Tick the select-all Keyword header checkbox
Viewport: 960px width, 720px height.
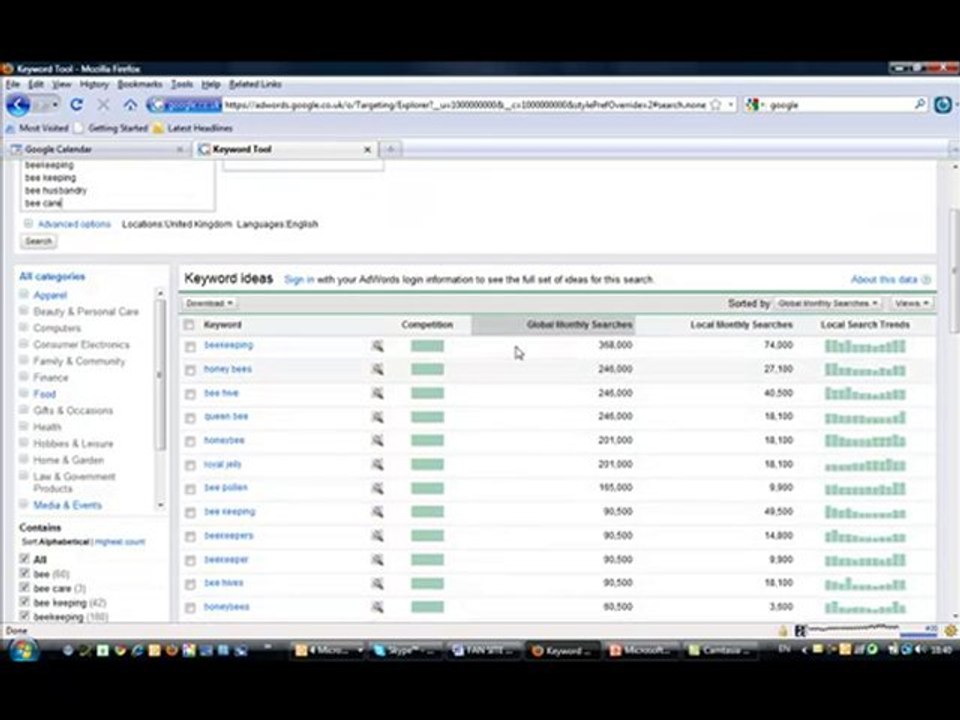[189, 325]
